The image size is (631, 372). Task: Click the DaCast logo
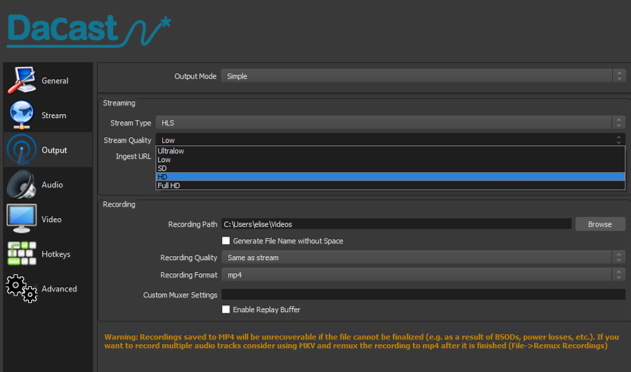89,31
